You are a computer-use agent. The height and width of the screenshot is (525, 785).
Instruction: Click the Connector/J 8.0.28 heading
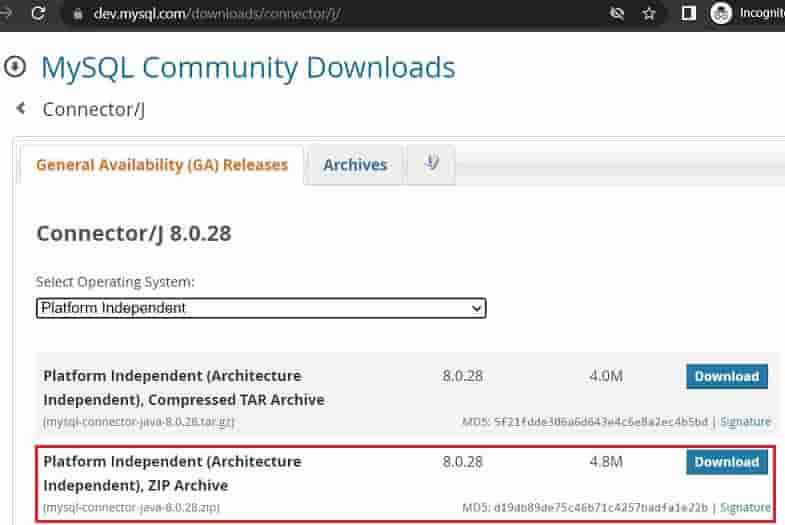[134, 233]
